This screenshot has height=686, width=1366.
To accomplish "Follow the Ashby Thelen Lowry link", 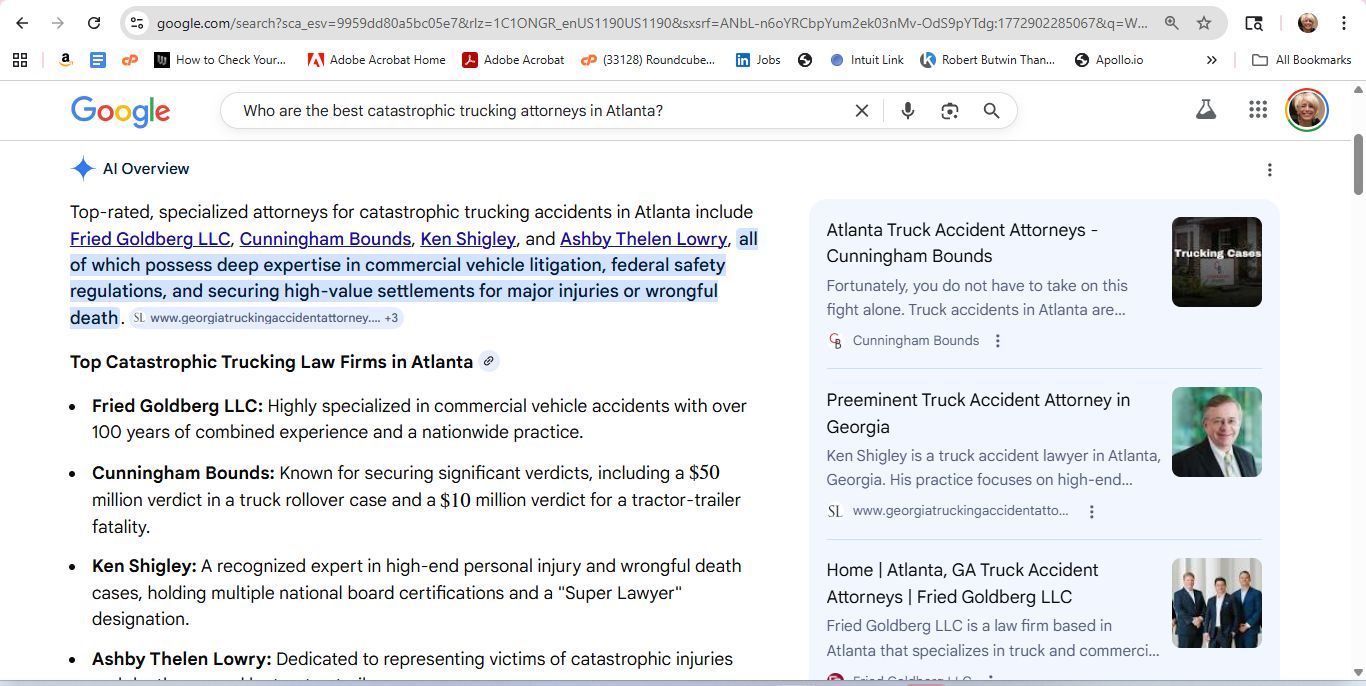I will tap(643, 239).
